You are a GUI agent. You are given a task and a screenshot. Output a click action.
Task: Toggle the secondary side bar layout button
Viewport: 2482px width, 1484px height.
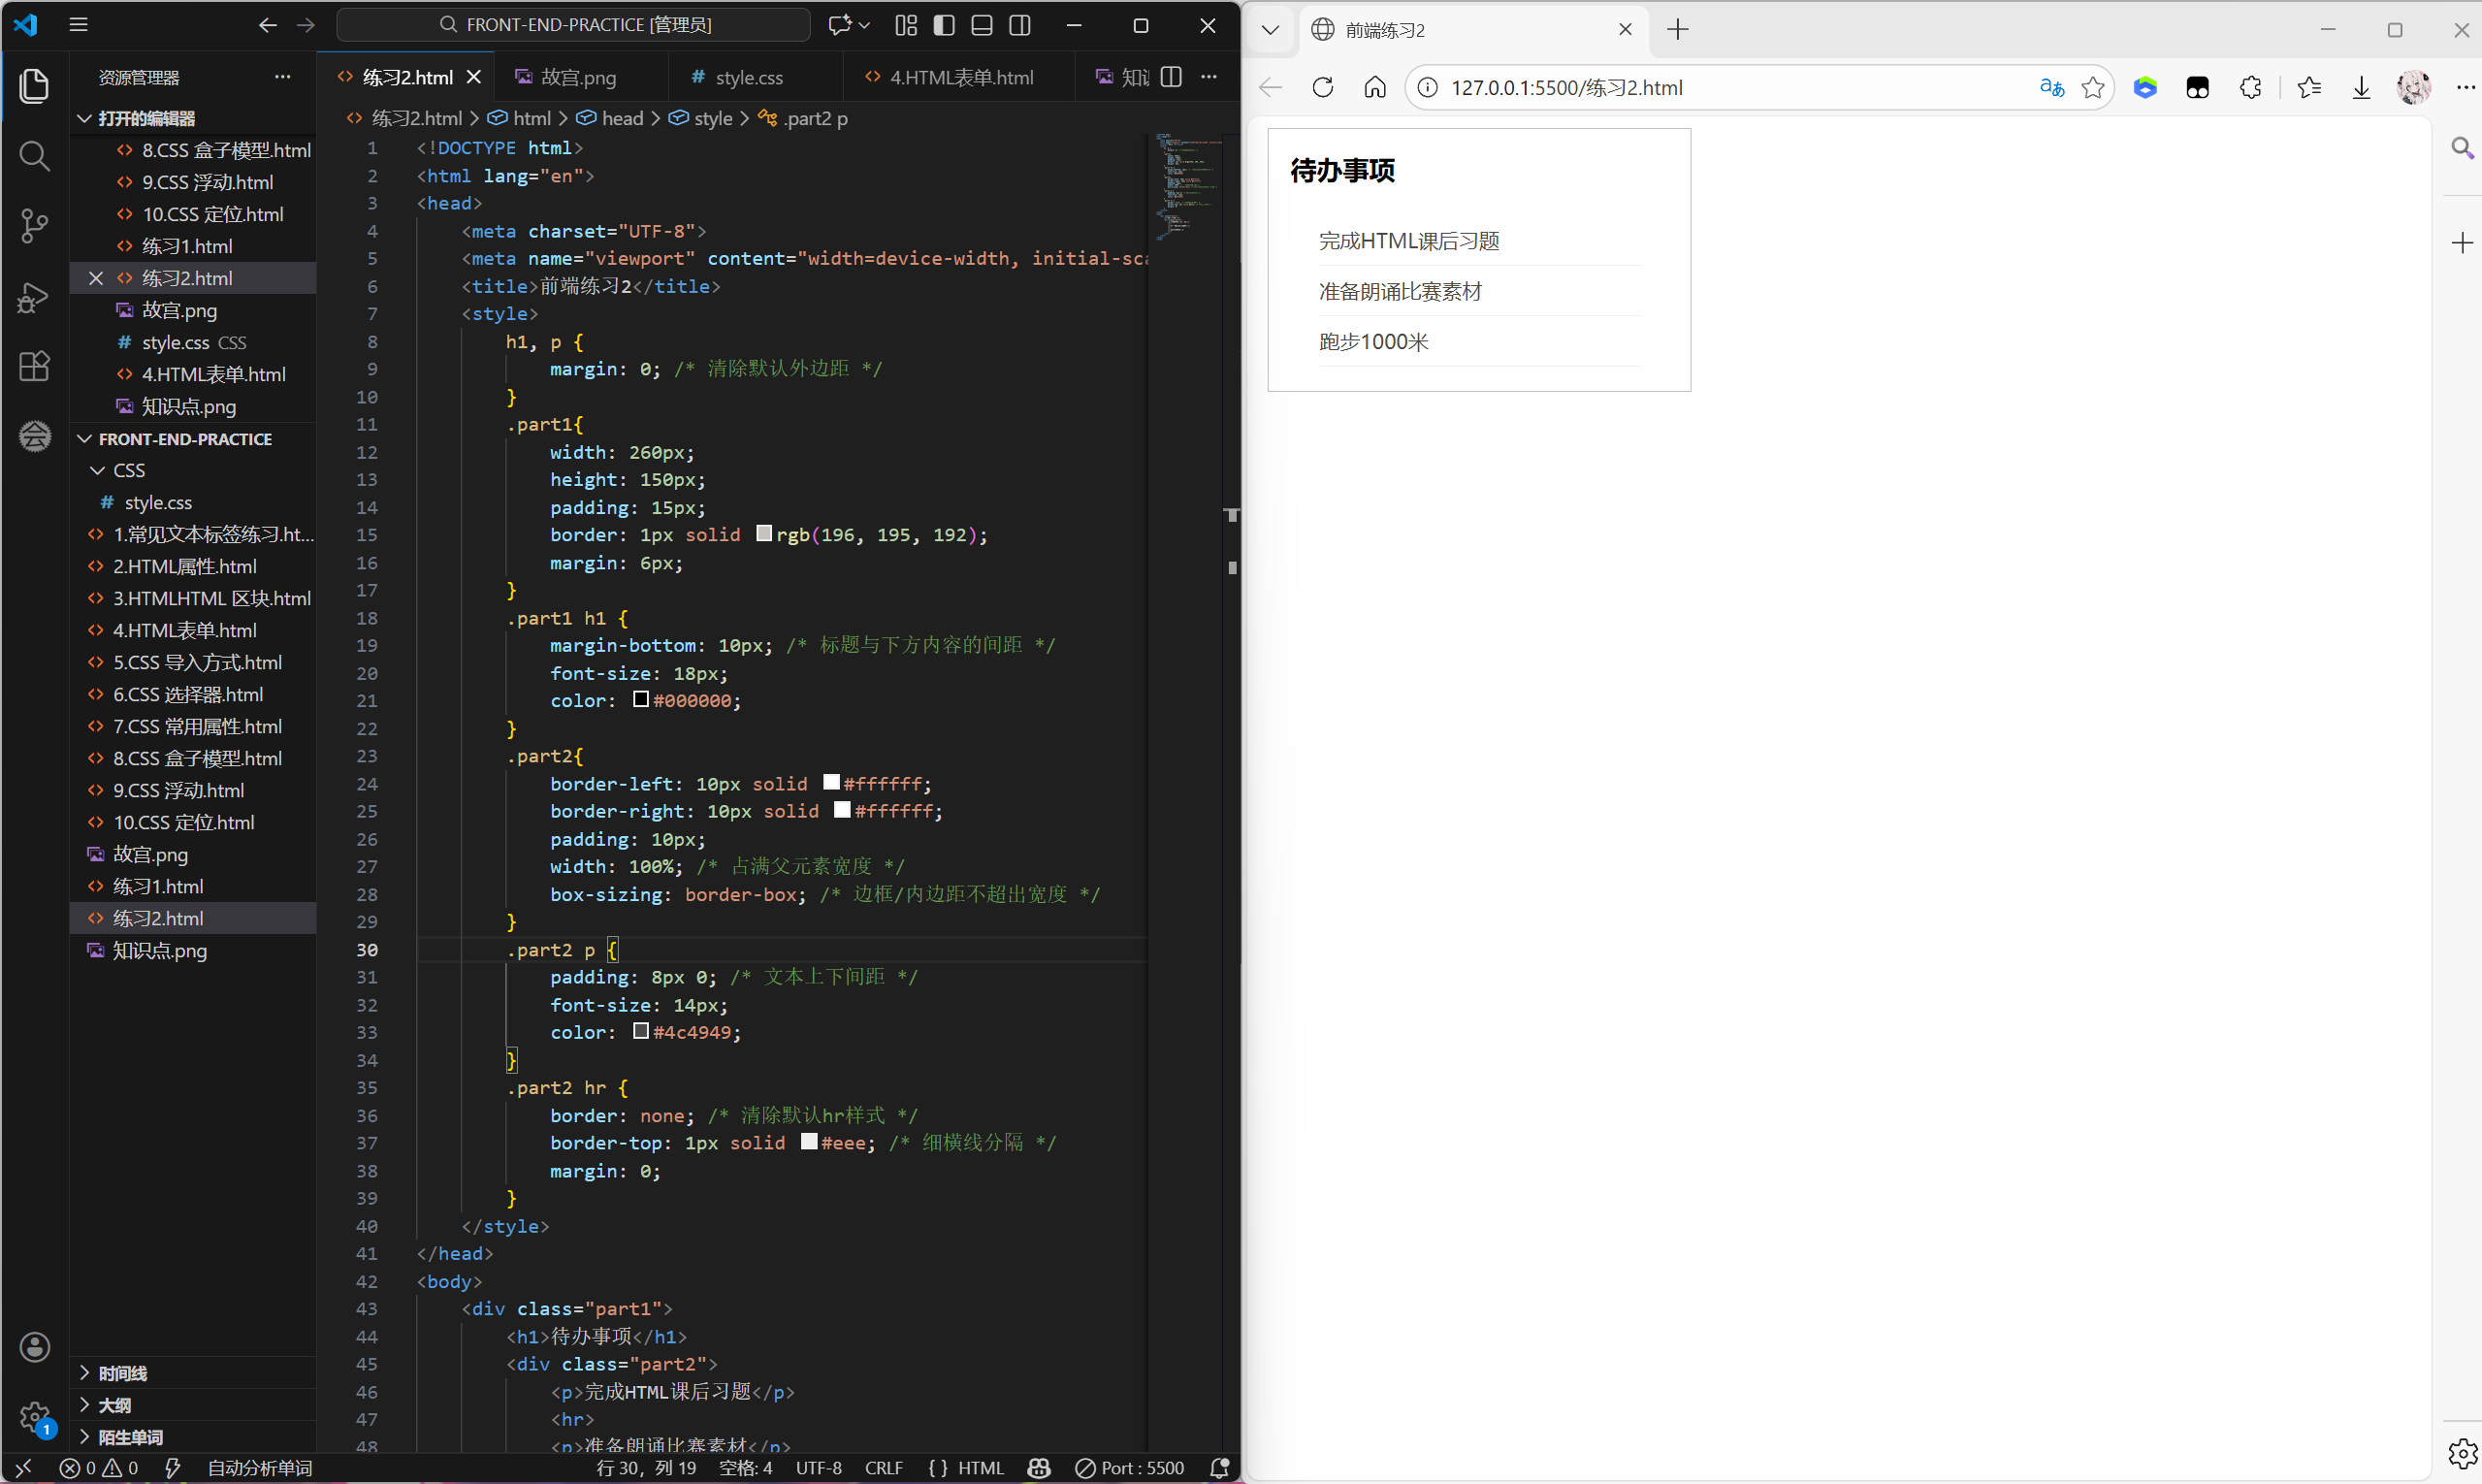tap(1019, 25)
